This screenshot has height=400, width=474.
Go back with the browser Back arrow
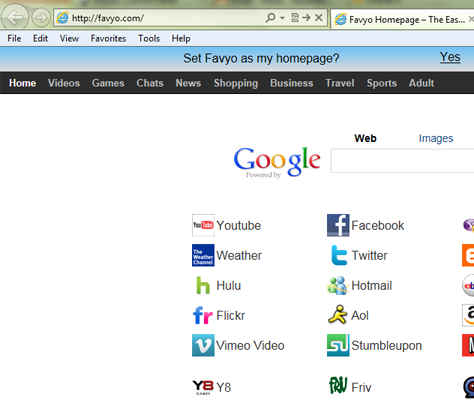[x=14, y=16]
